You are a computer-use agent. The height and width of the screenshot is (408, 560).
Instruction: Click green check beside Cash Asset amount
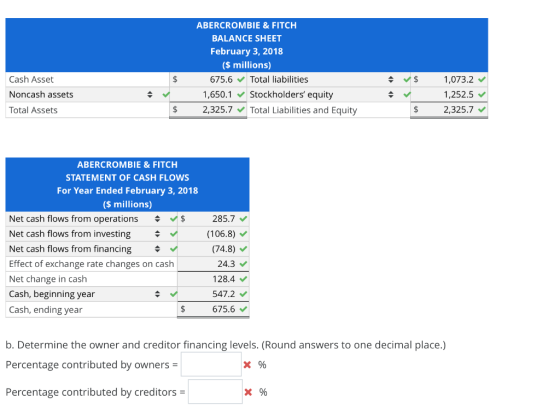coord(241,79)
